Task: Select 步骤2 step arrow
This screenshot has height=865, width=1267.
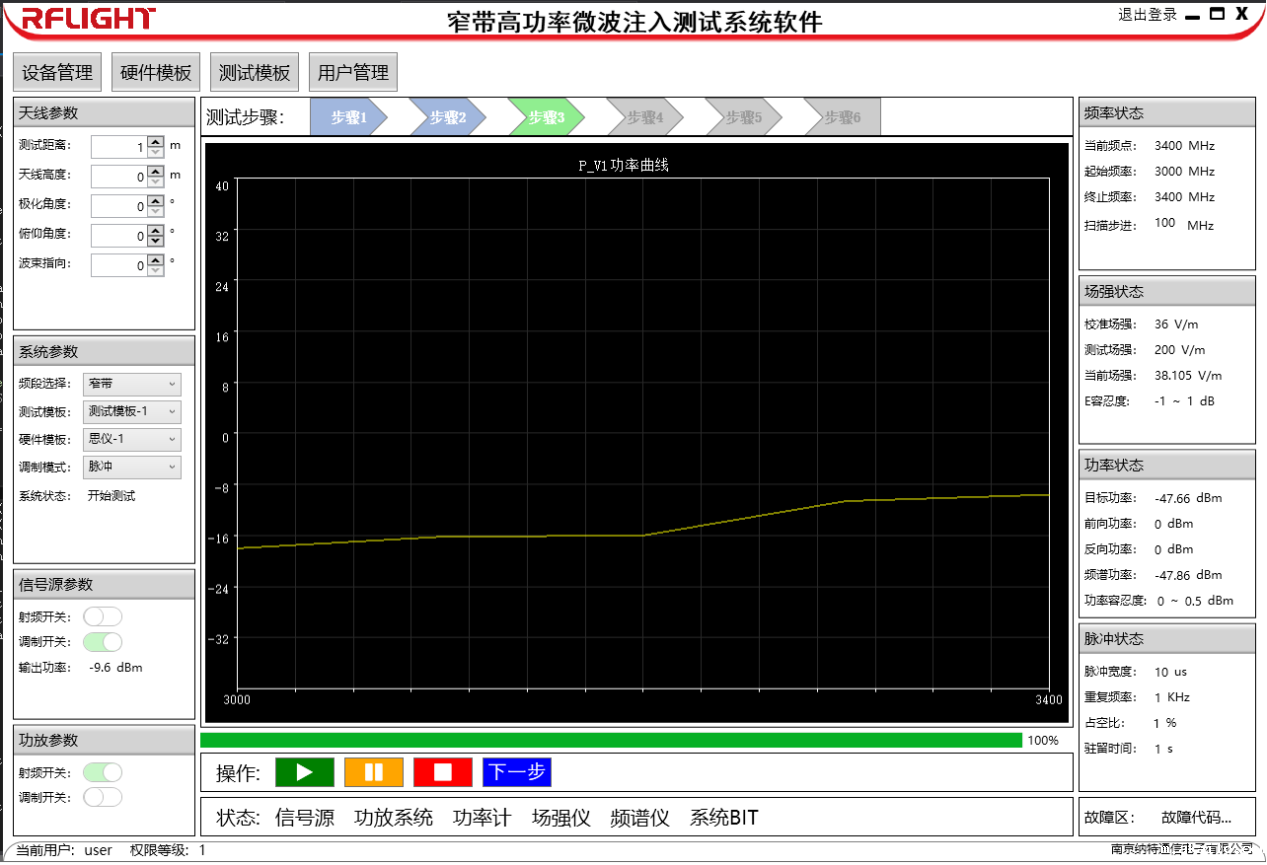Action: 447,117
